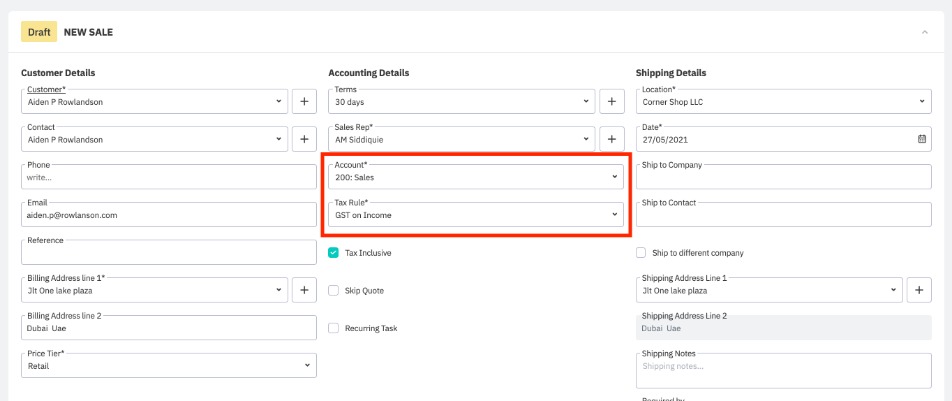952x401 pixels.
Task: Tick the Recurring Task checkbox
Action: (x=334, y=328)
